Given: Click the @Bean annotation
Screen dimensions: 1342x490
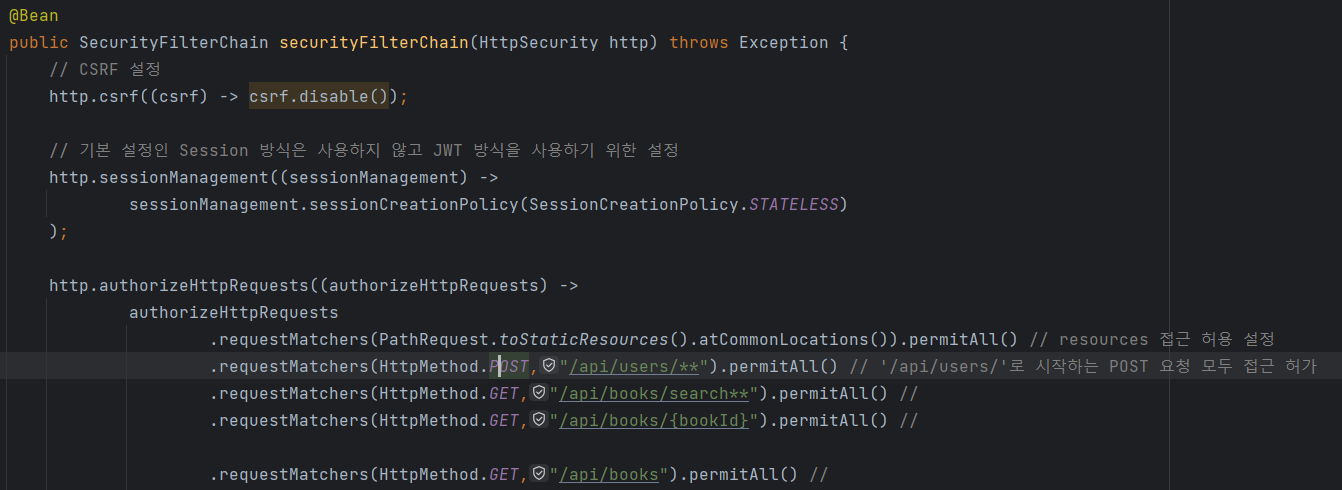Looking at the screenshot, I should (x=34, y=15).
